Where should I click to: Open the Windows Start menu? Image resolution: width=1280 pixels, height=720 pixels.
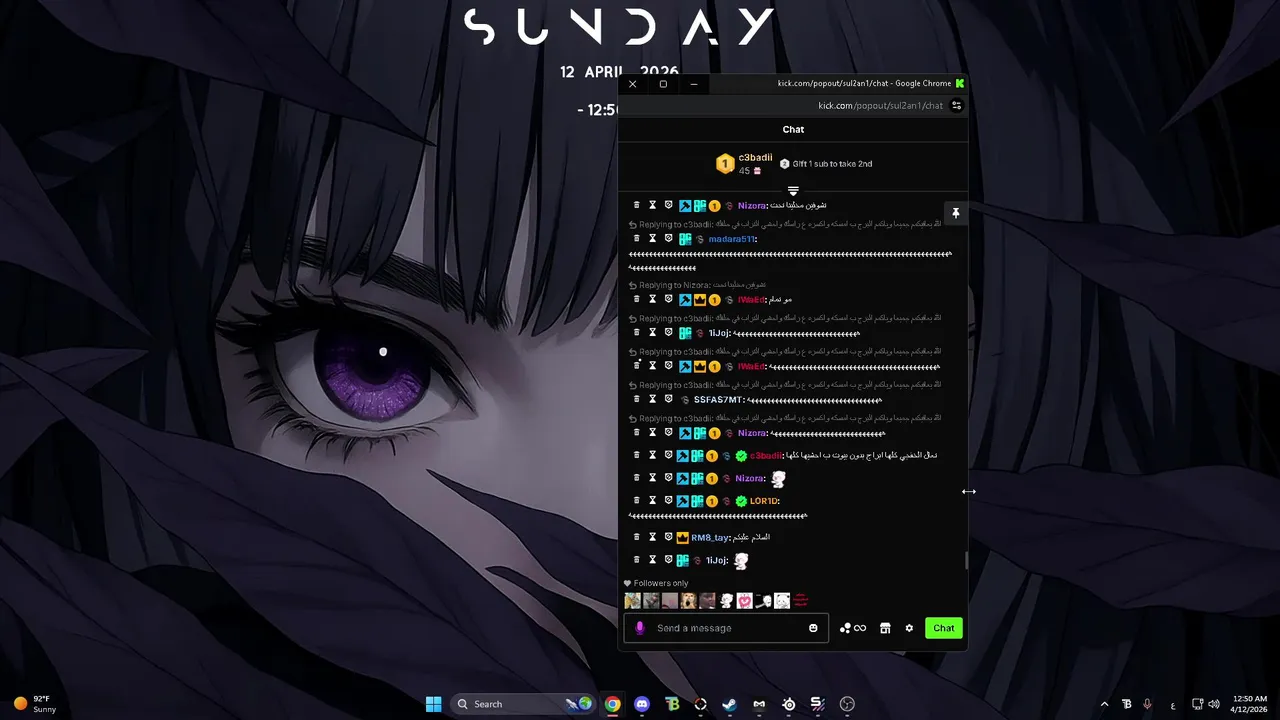coord(433,704)
